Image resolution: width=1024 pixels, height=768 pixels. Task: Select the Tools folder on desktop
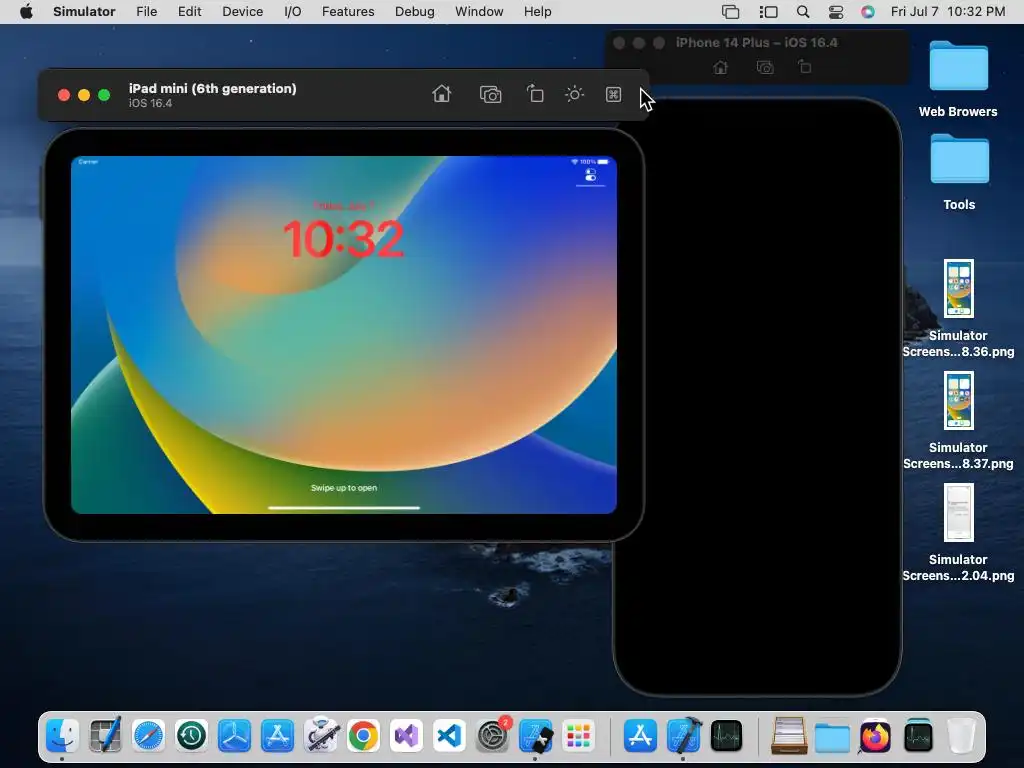click(959, 159)
